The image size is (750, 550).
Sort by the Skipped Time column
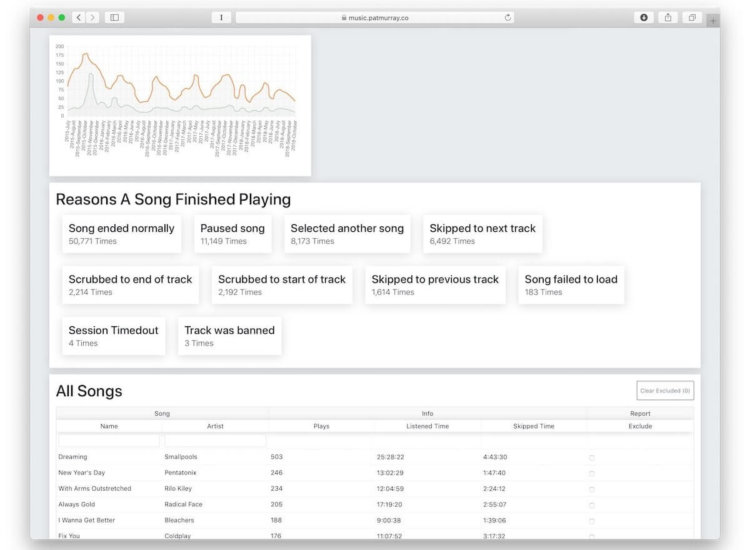click(534, 426)
